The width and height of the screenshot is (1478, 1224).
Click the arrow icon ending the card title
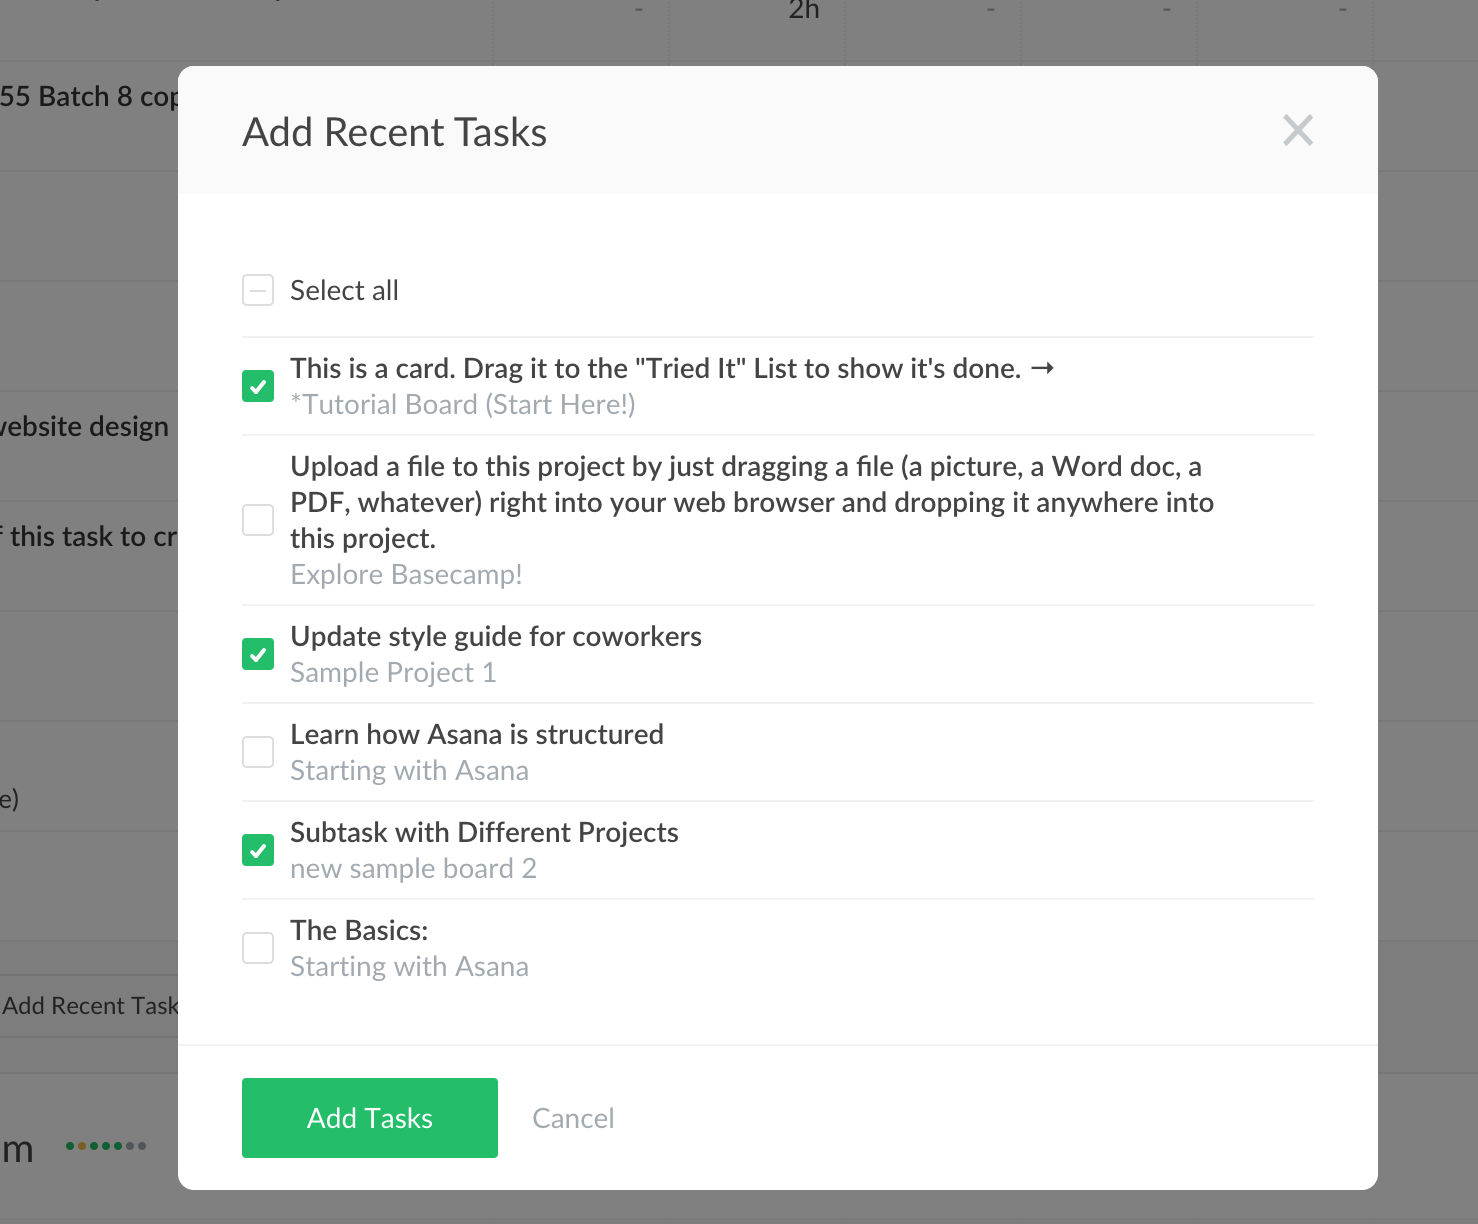1042,369
